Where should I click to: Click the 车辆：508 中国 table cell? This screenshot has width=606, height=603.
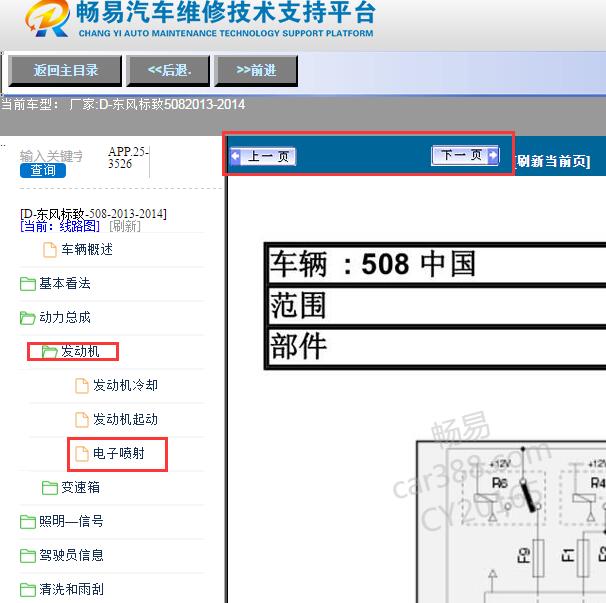tap(437, 264)
